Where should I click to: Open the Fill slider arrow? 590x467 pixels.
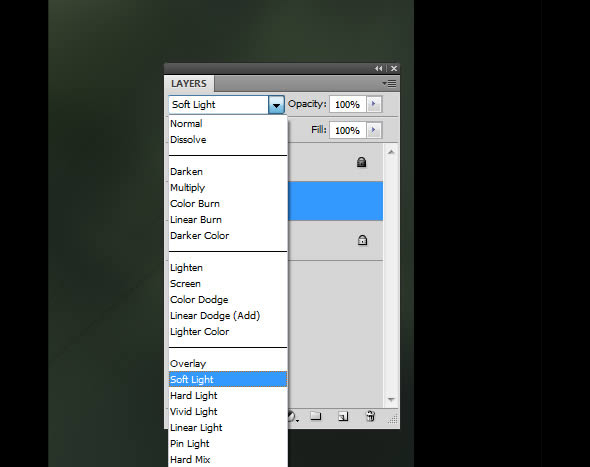coord(374,130)
